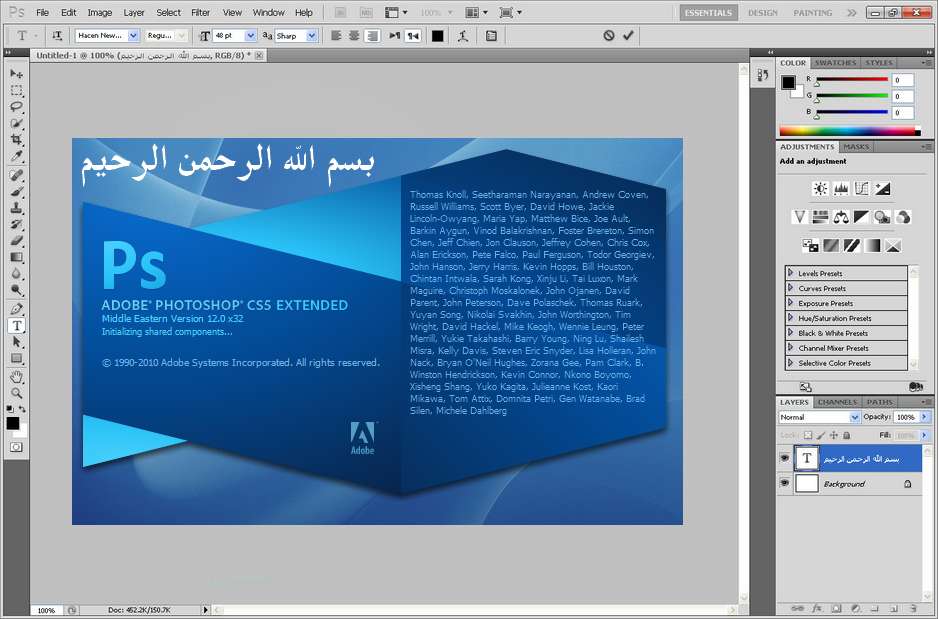Click the text color swatch

point(438,36)
